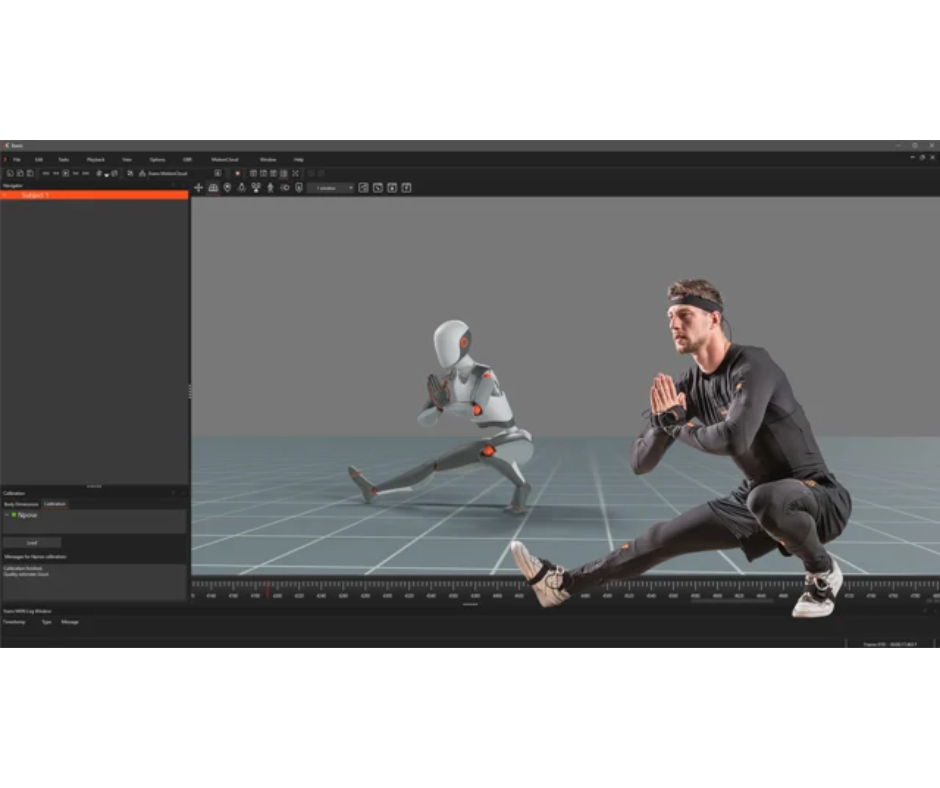Switch to the Body Dimensions tab
Viewport: 940px width, 788px height.
21,503
